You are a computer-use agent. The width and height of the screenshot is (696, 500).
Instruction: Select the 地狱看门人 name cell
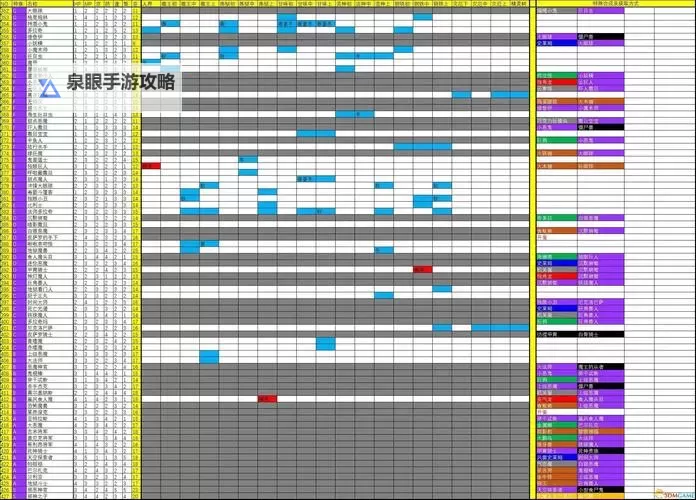[50, 289]
